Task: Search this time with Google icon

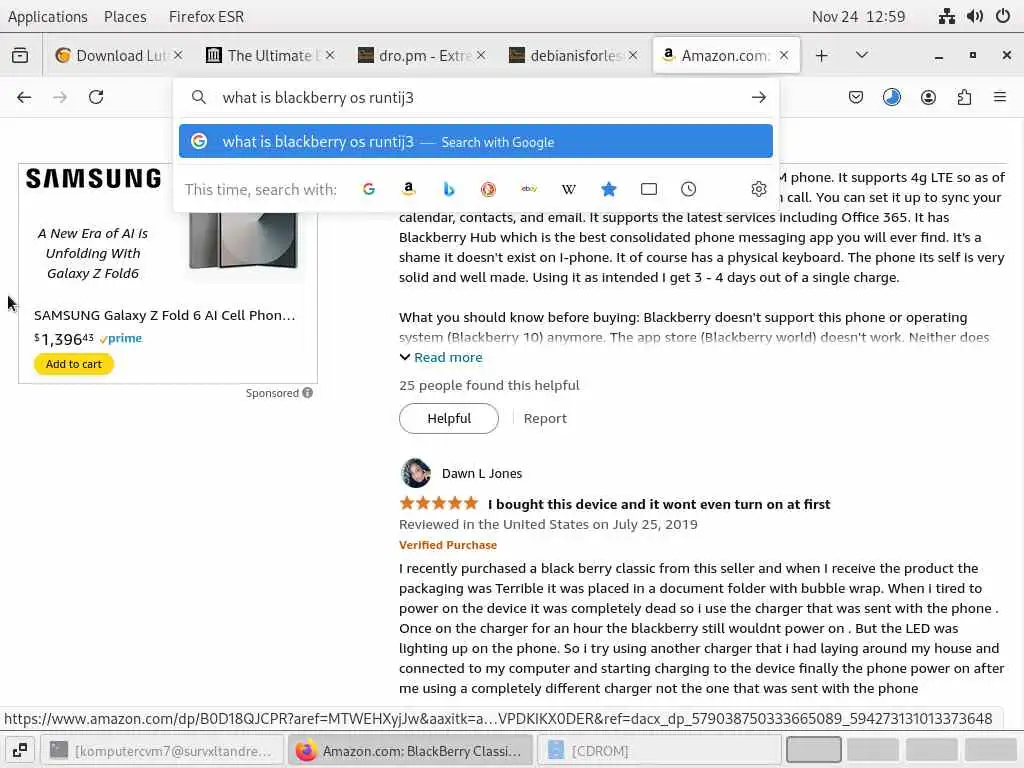Action: tap(369, 189)
